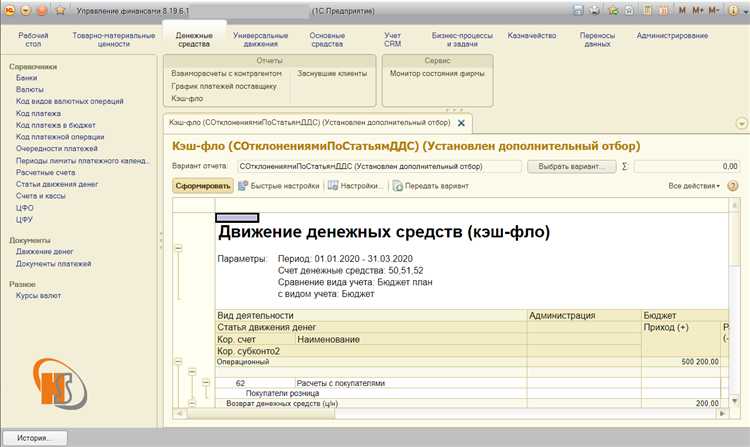750x447 pixels.
Task: Expand the title bar overflow arrow
Action: pyautogui.click(x=744, y=11)
